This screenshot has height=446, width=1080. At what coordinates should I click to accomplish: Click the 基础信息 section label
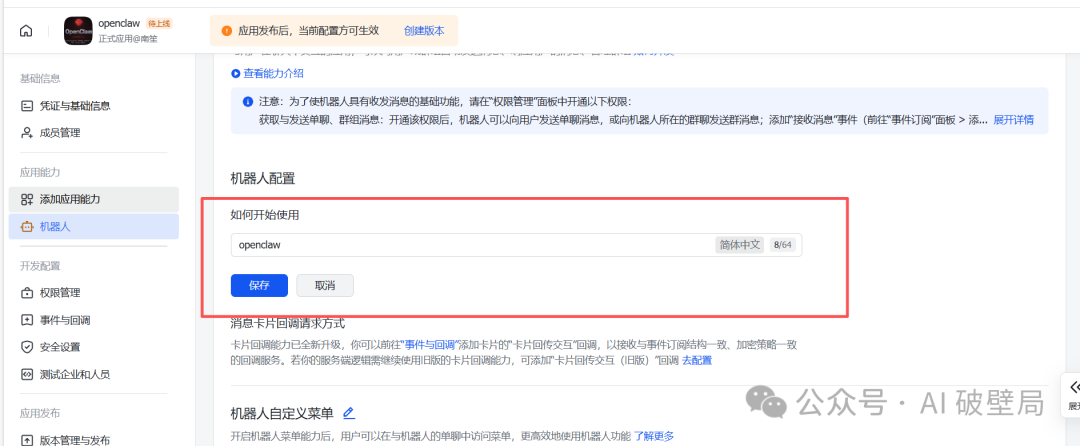(40, 78)
